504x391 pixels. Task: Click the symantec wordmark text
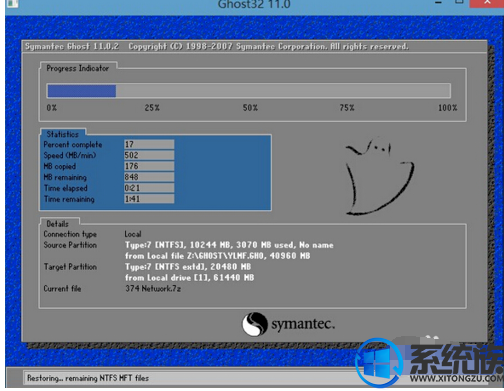coord(303,324)
